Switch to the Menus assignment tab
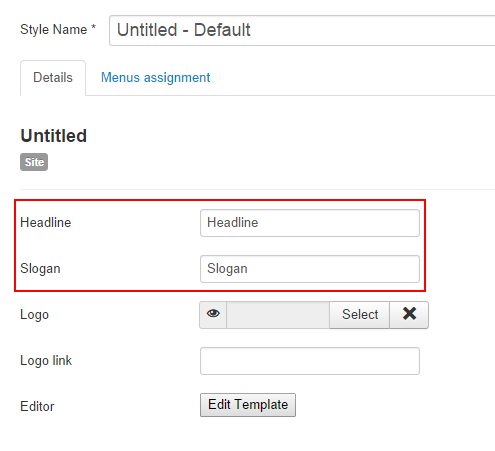Screen dimensions: 495x451 [x=155, y=78]
